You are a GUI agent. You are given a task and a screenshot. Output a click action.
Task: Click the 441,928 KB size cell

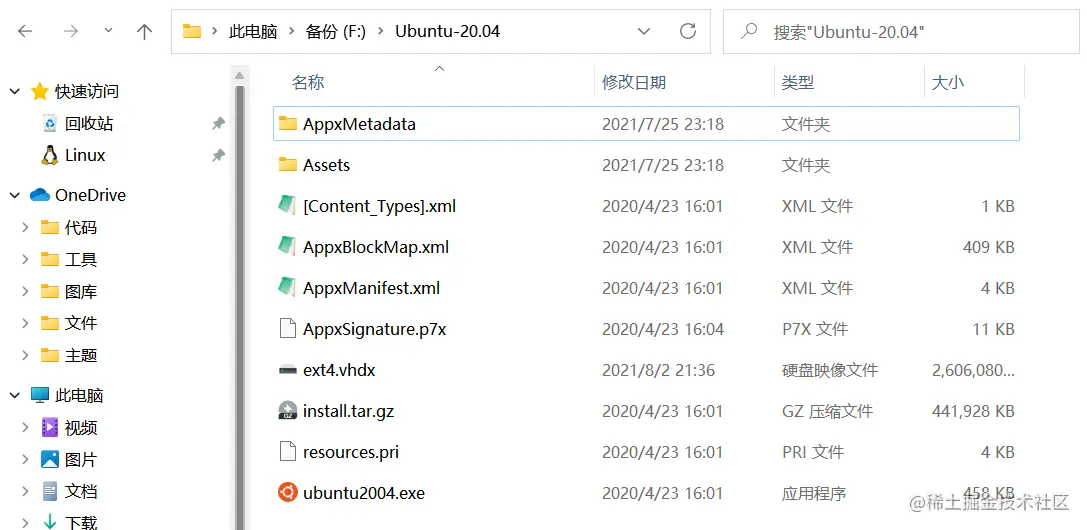(x=973, y=411)
